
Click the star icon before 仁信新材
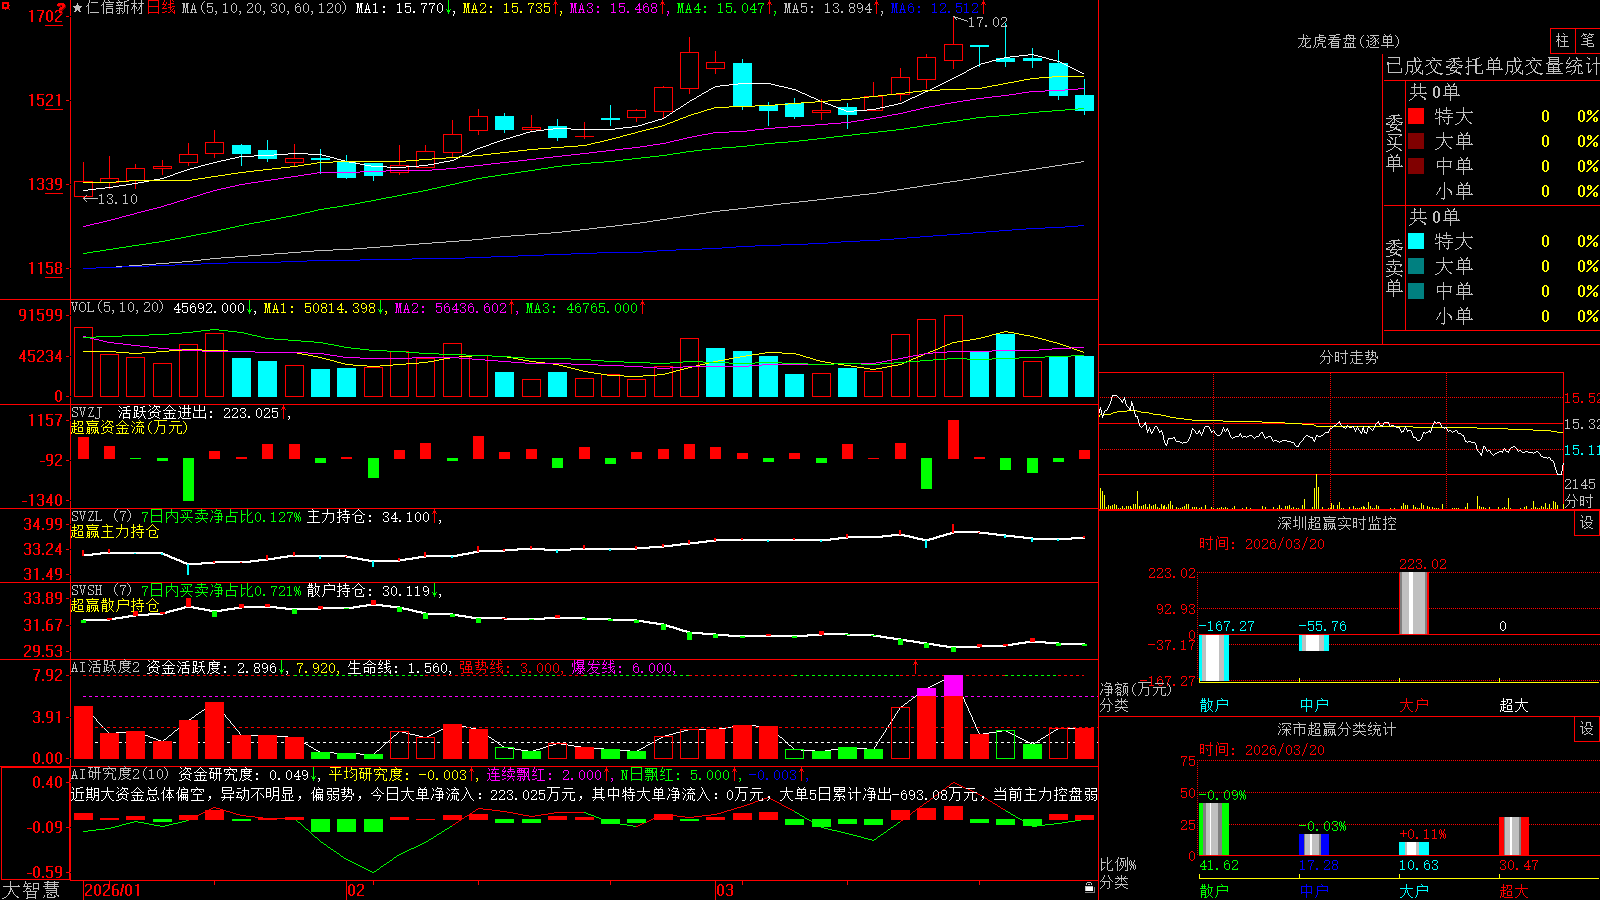click(78, 8)
